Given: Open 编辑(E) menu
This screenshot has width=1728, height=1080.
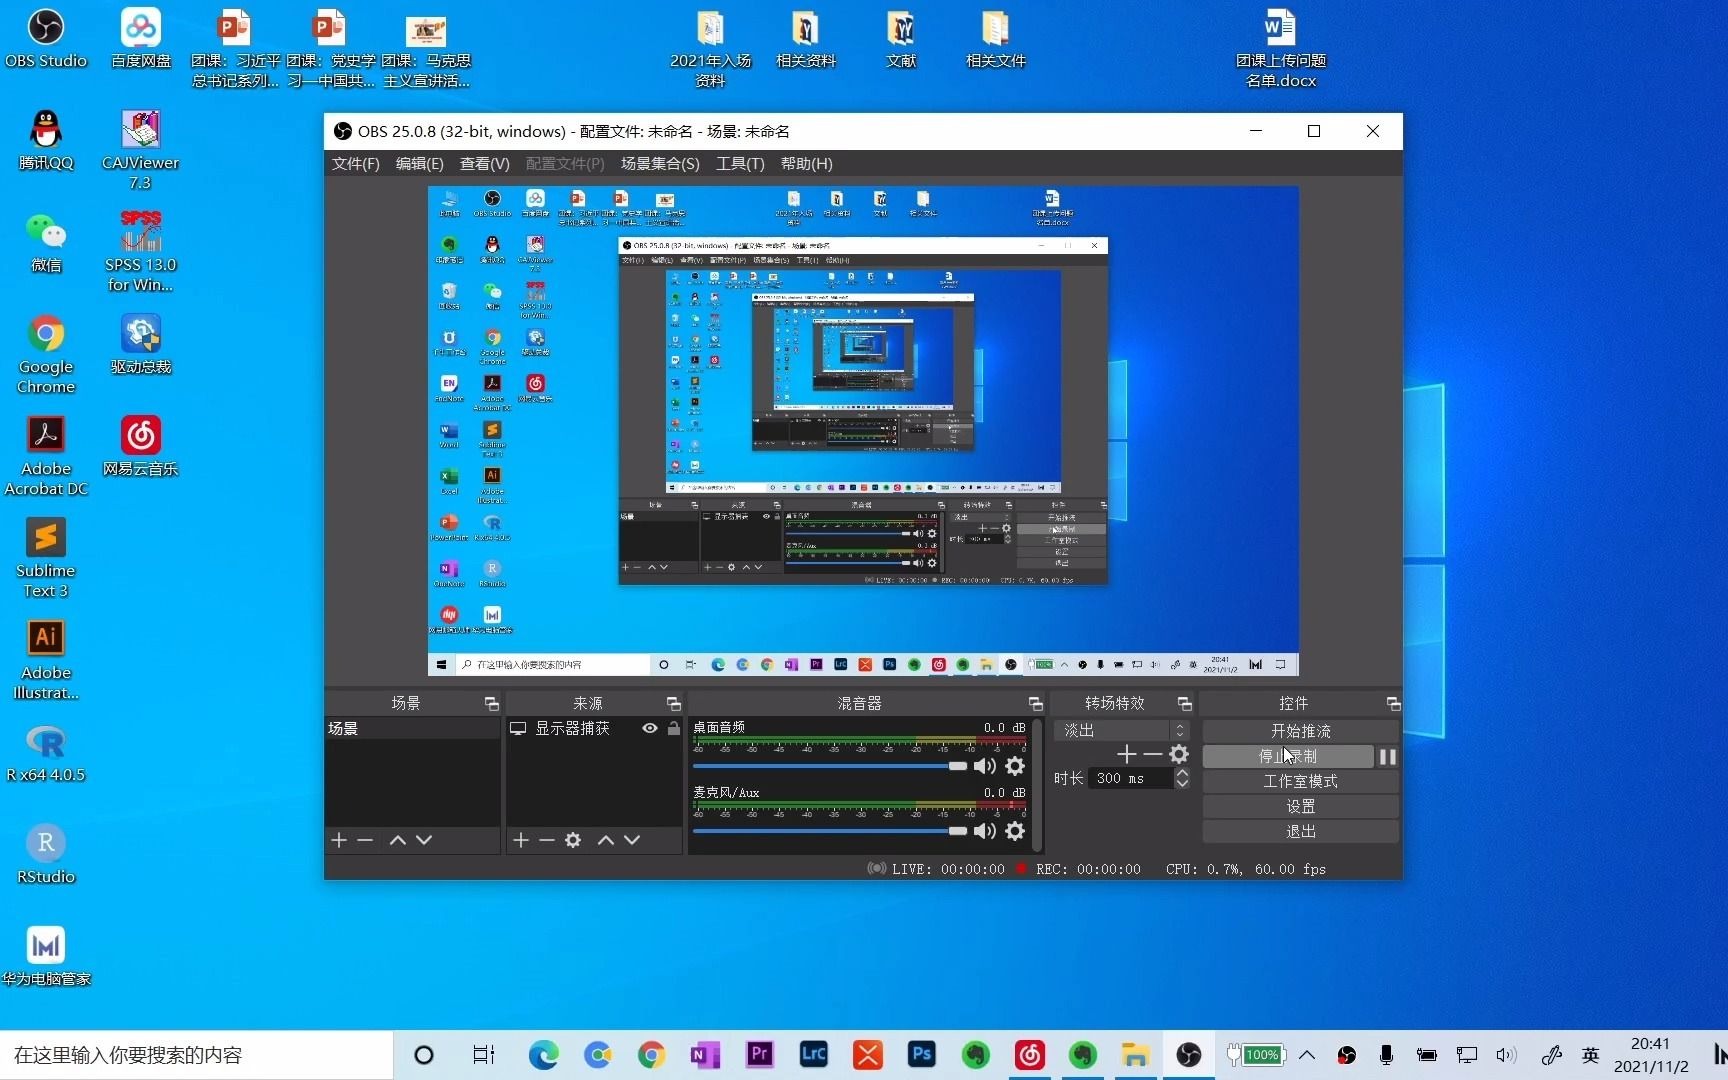Looking at the screenshot, I should (419, 164).
